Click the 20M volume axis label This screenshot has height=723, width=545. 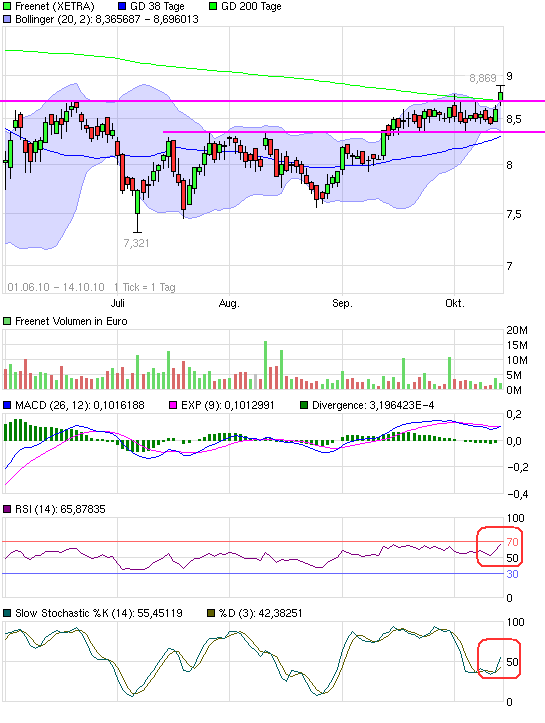pos(517,330)
